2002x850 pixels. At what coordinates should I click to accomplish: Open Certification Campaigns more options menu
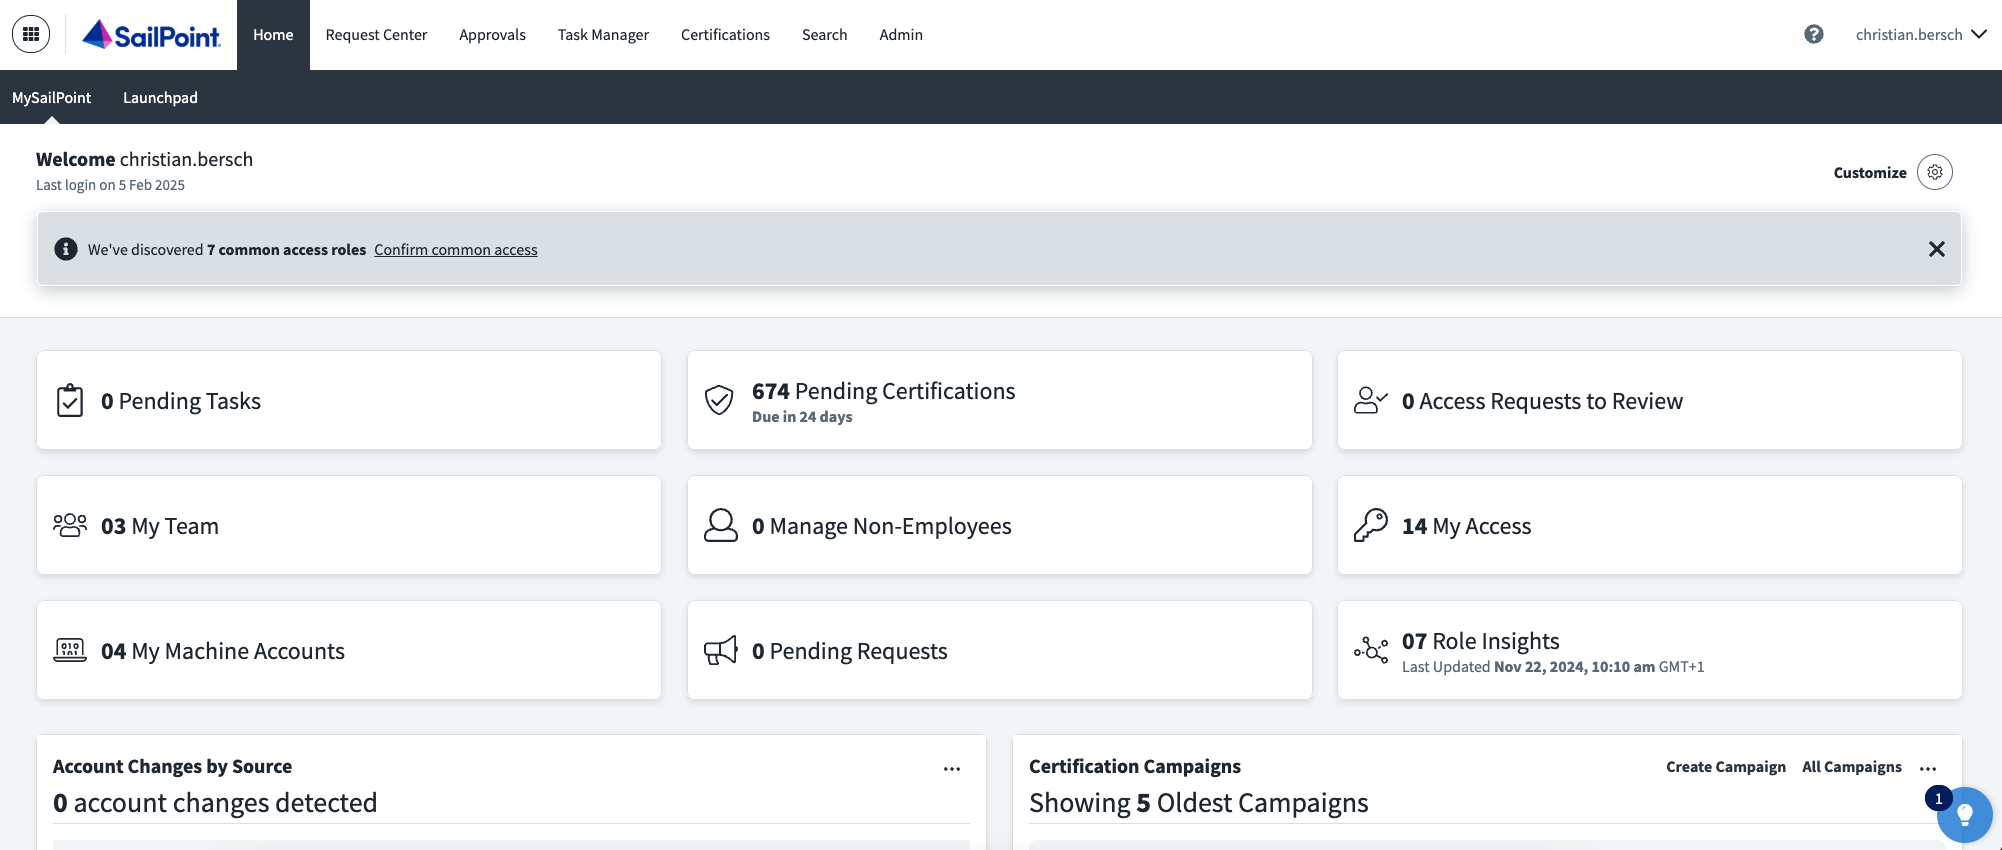pos(1927,768)
